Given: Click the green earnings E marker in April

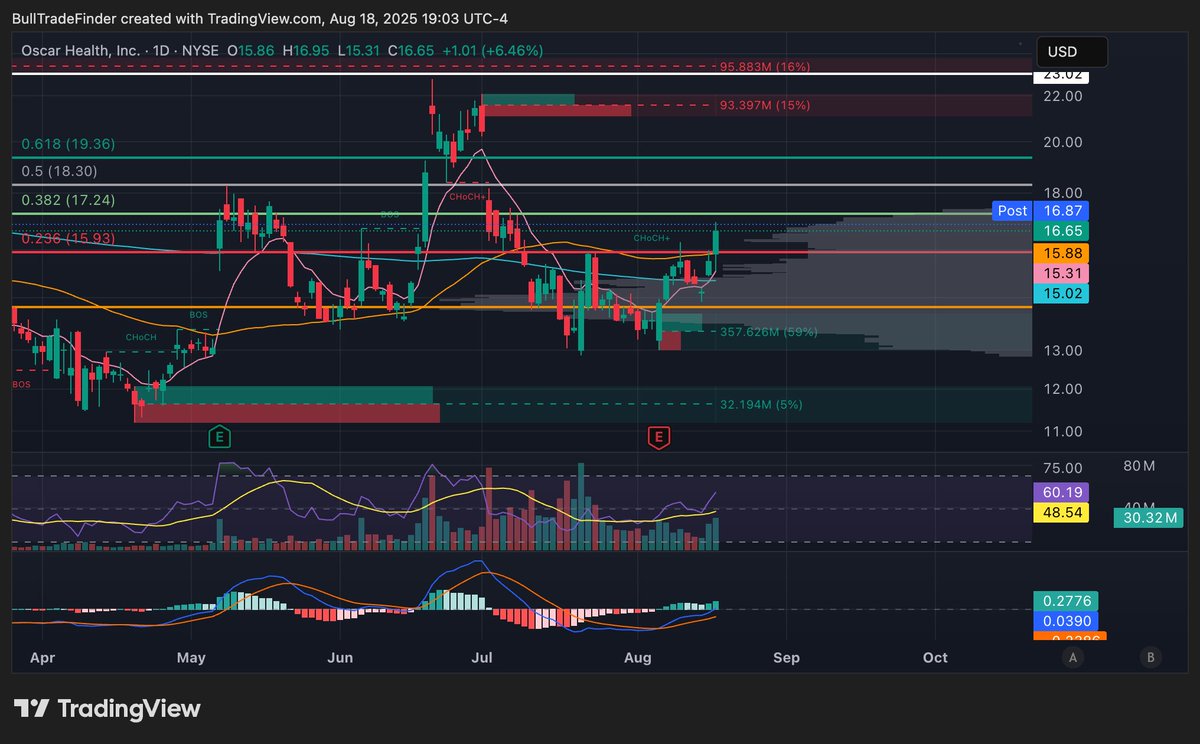Looking at the screenshot, I should coord(219,436).
